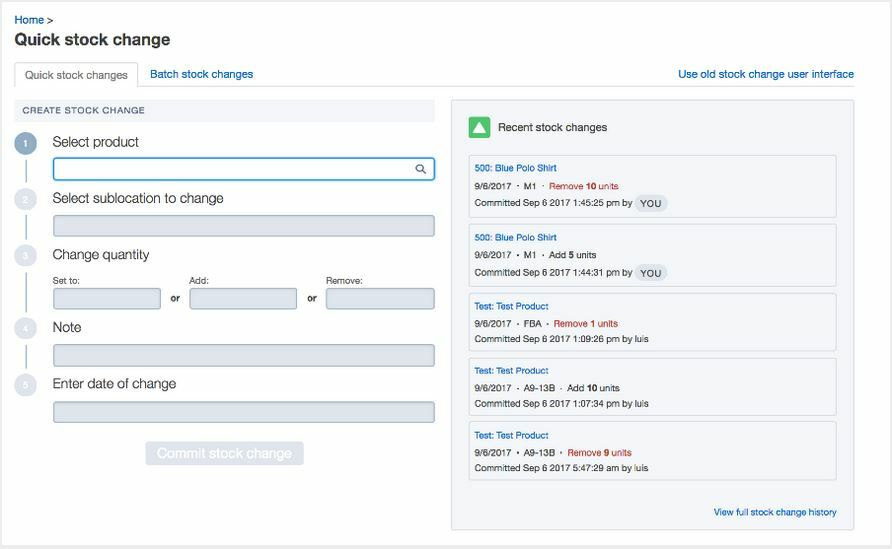Click step 1 circle indicator
The height and width of the screenshot is (549, 892).
pos(26,143)
